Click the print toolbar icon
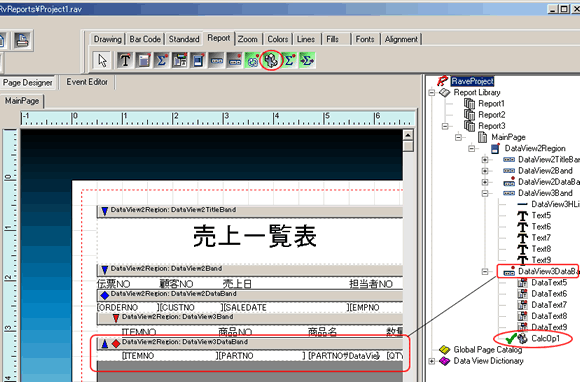This screenshot has height=382, width=580. (x=22, y=40)
